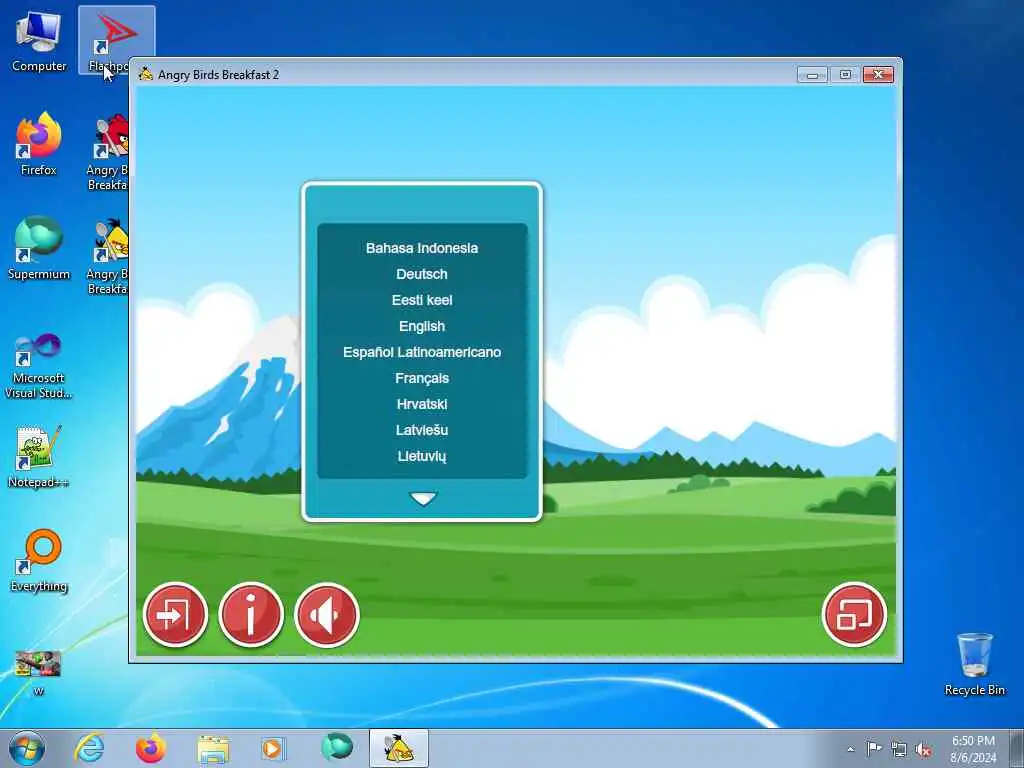Select English language
1024x768 pixels.
tap(422, 327)
